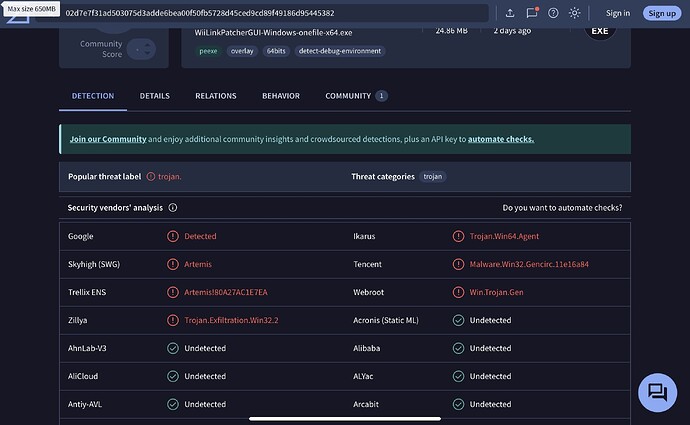This screenshot has height=425, width=690.
Task: Click the info icon beside Security vendors' analysis
Action: pyautogui.click(x=173, y=208)
